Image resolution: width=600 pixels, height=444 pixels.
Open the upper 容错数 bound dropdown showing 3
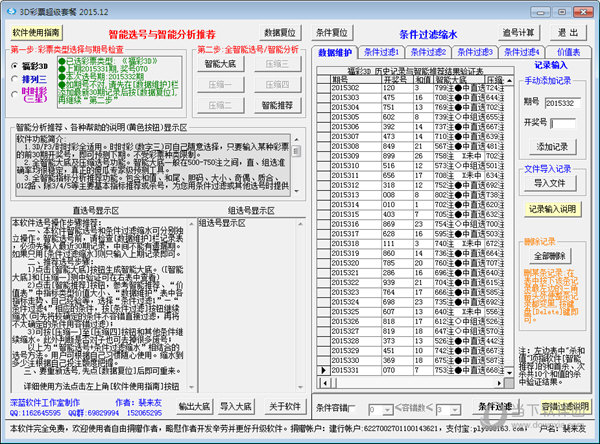coord(455,410)
